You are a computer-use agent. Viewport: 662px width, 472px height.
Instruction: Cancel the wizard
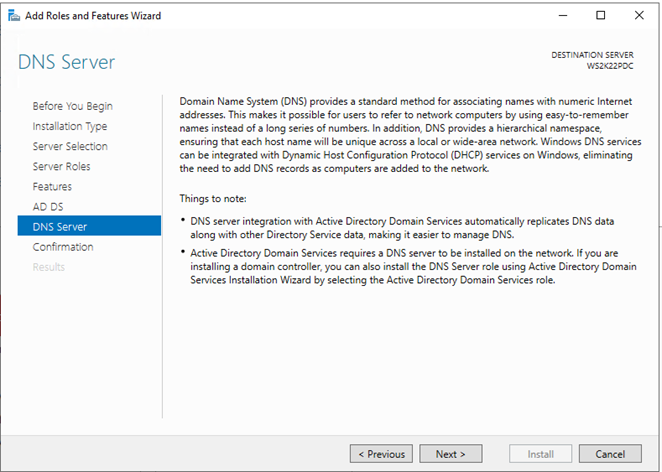click(x=610, y=454)
